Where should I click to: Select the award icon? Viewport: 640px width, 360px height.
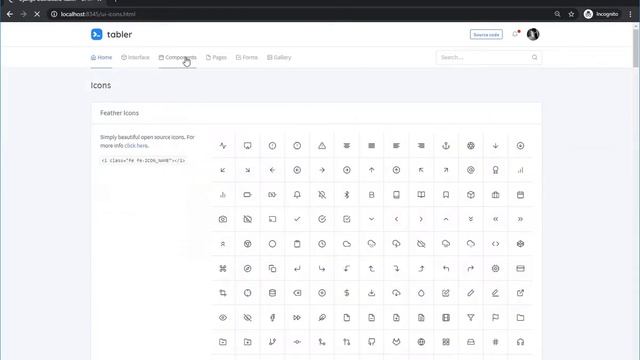tap(496, 170)
